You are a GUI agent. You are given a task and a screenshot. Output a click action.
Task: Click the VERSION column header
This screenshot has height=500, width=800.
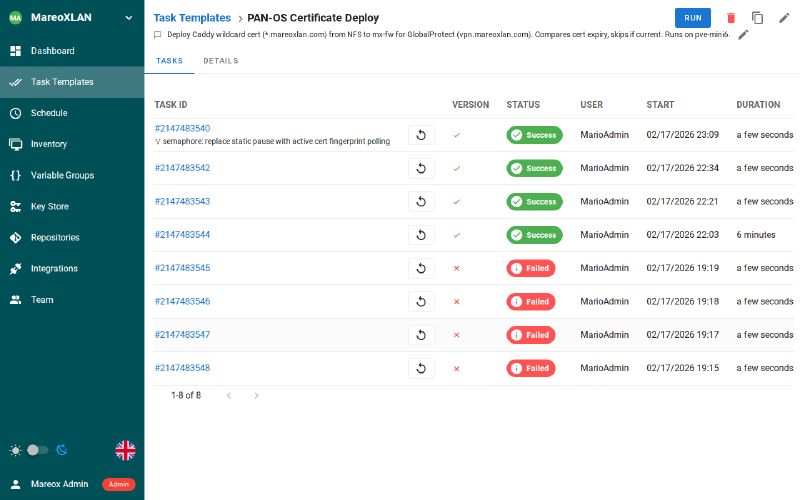click(x=470, y=105)
